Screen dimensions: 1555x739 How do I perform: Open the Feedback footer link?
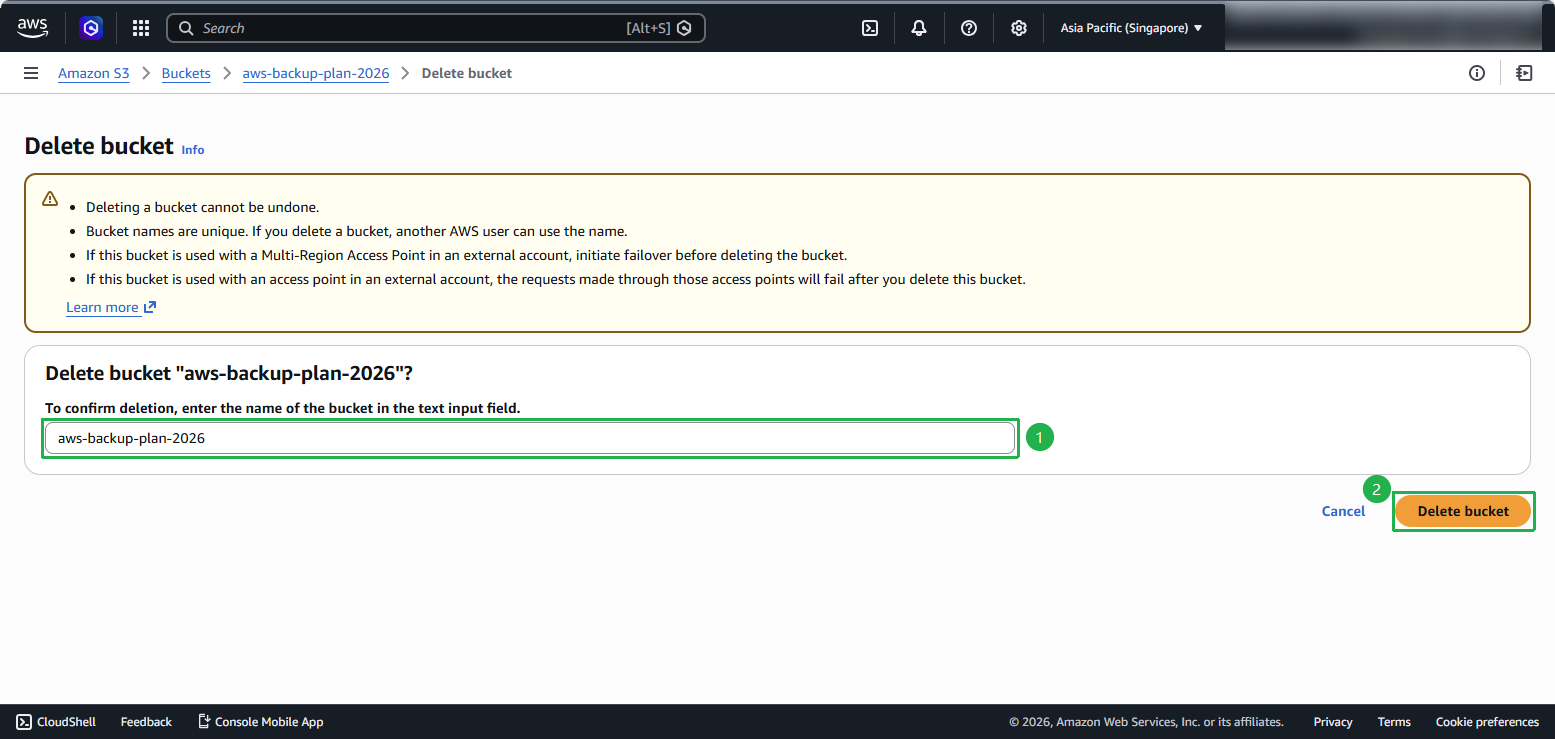[146, 722]
